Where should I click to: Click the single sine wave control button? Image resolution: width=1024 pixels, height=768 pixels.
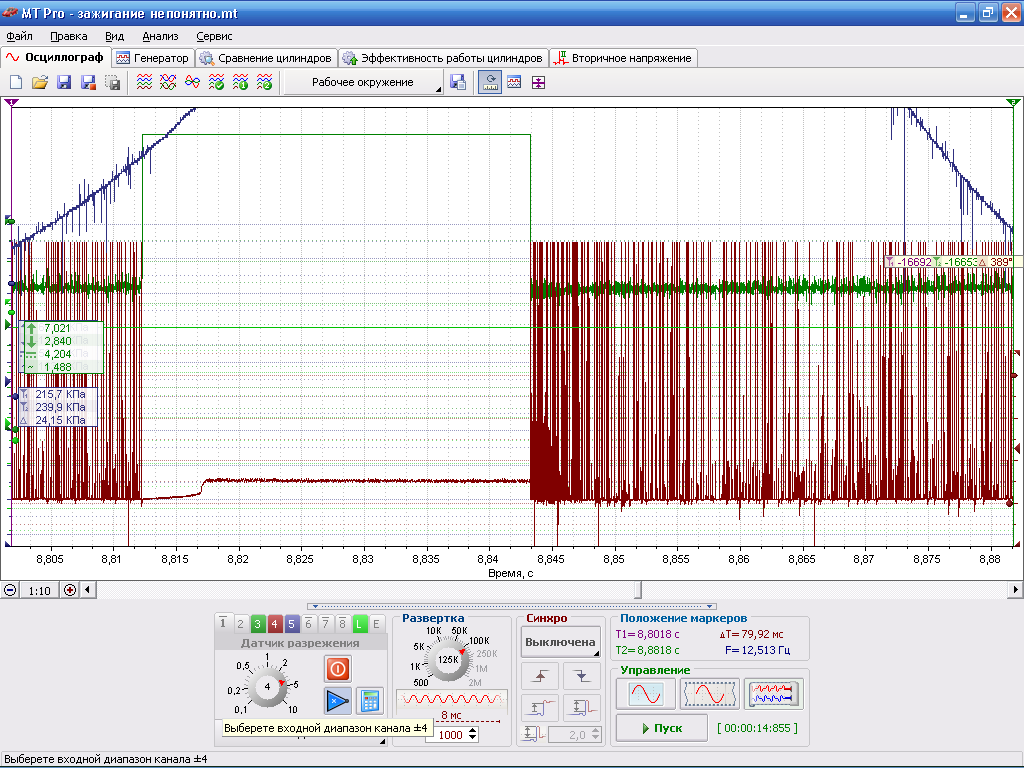646,694
